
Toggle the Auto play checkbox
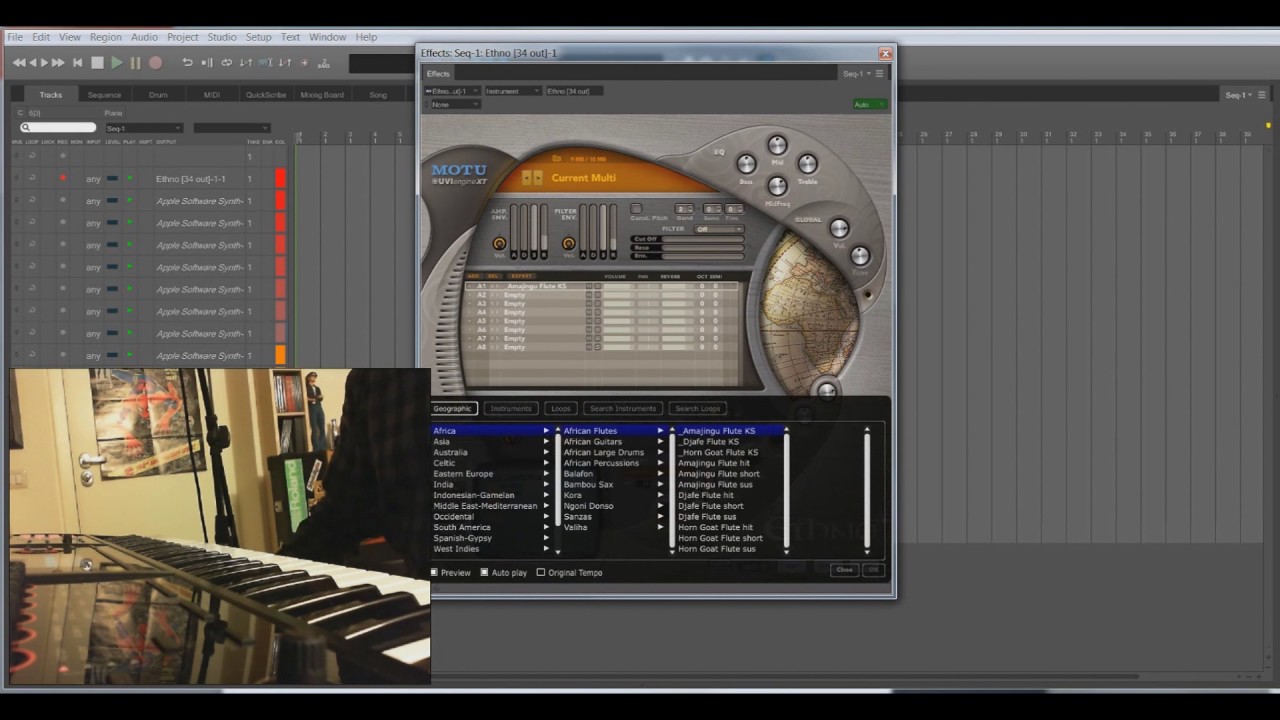pos(484,573)
